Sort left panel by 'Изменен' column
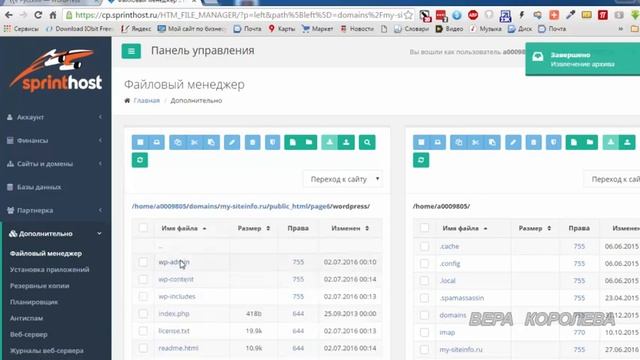 tap(350, 228)
